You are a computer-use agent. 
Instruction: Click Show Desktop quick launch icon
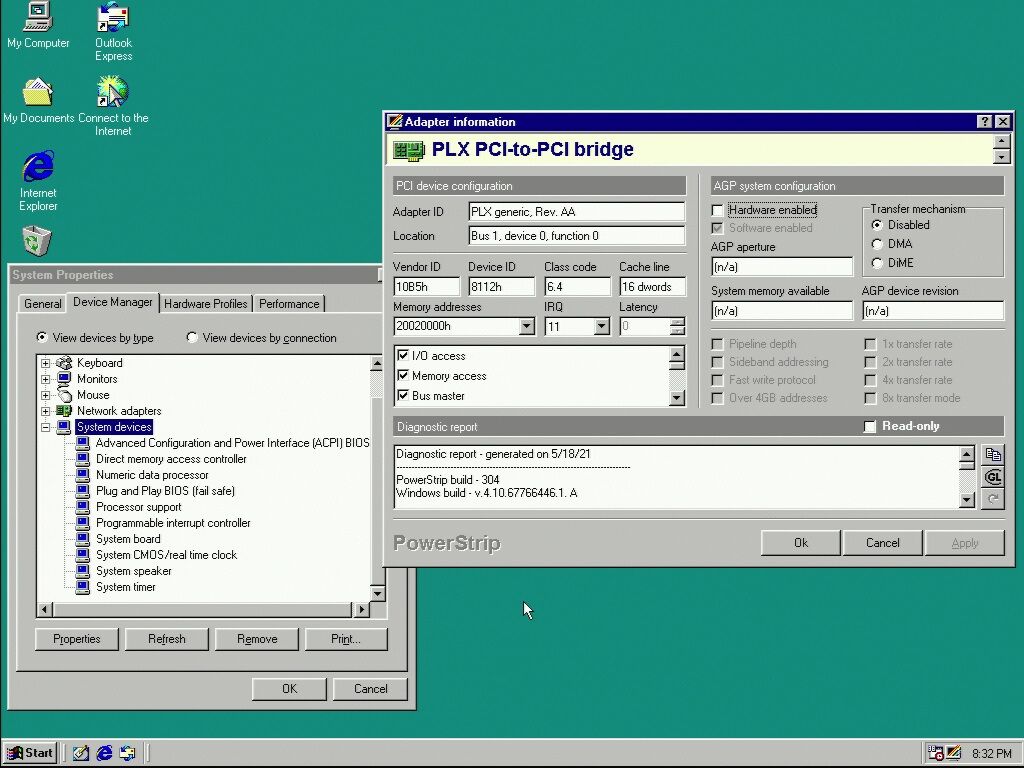pyautogui.click(x=80, y=753)
